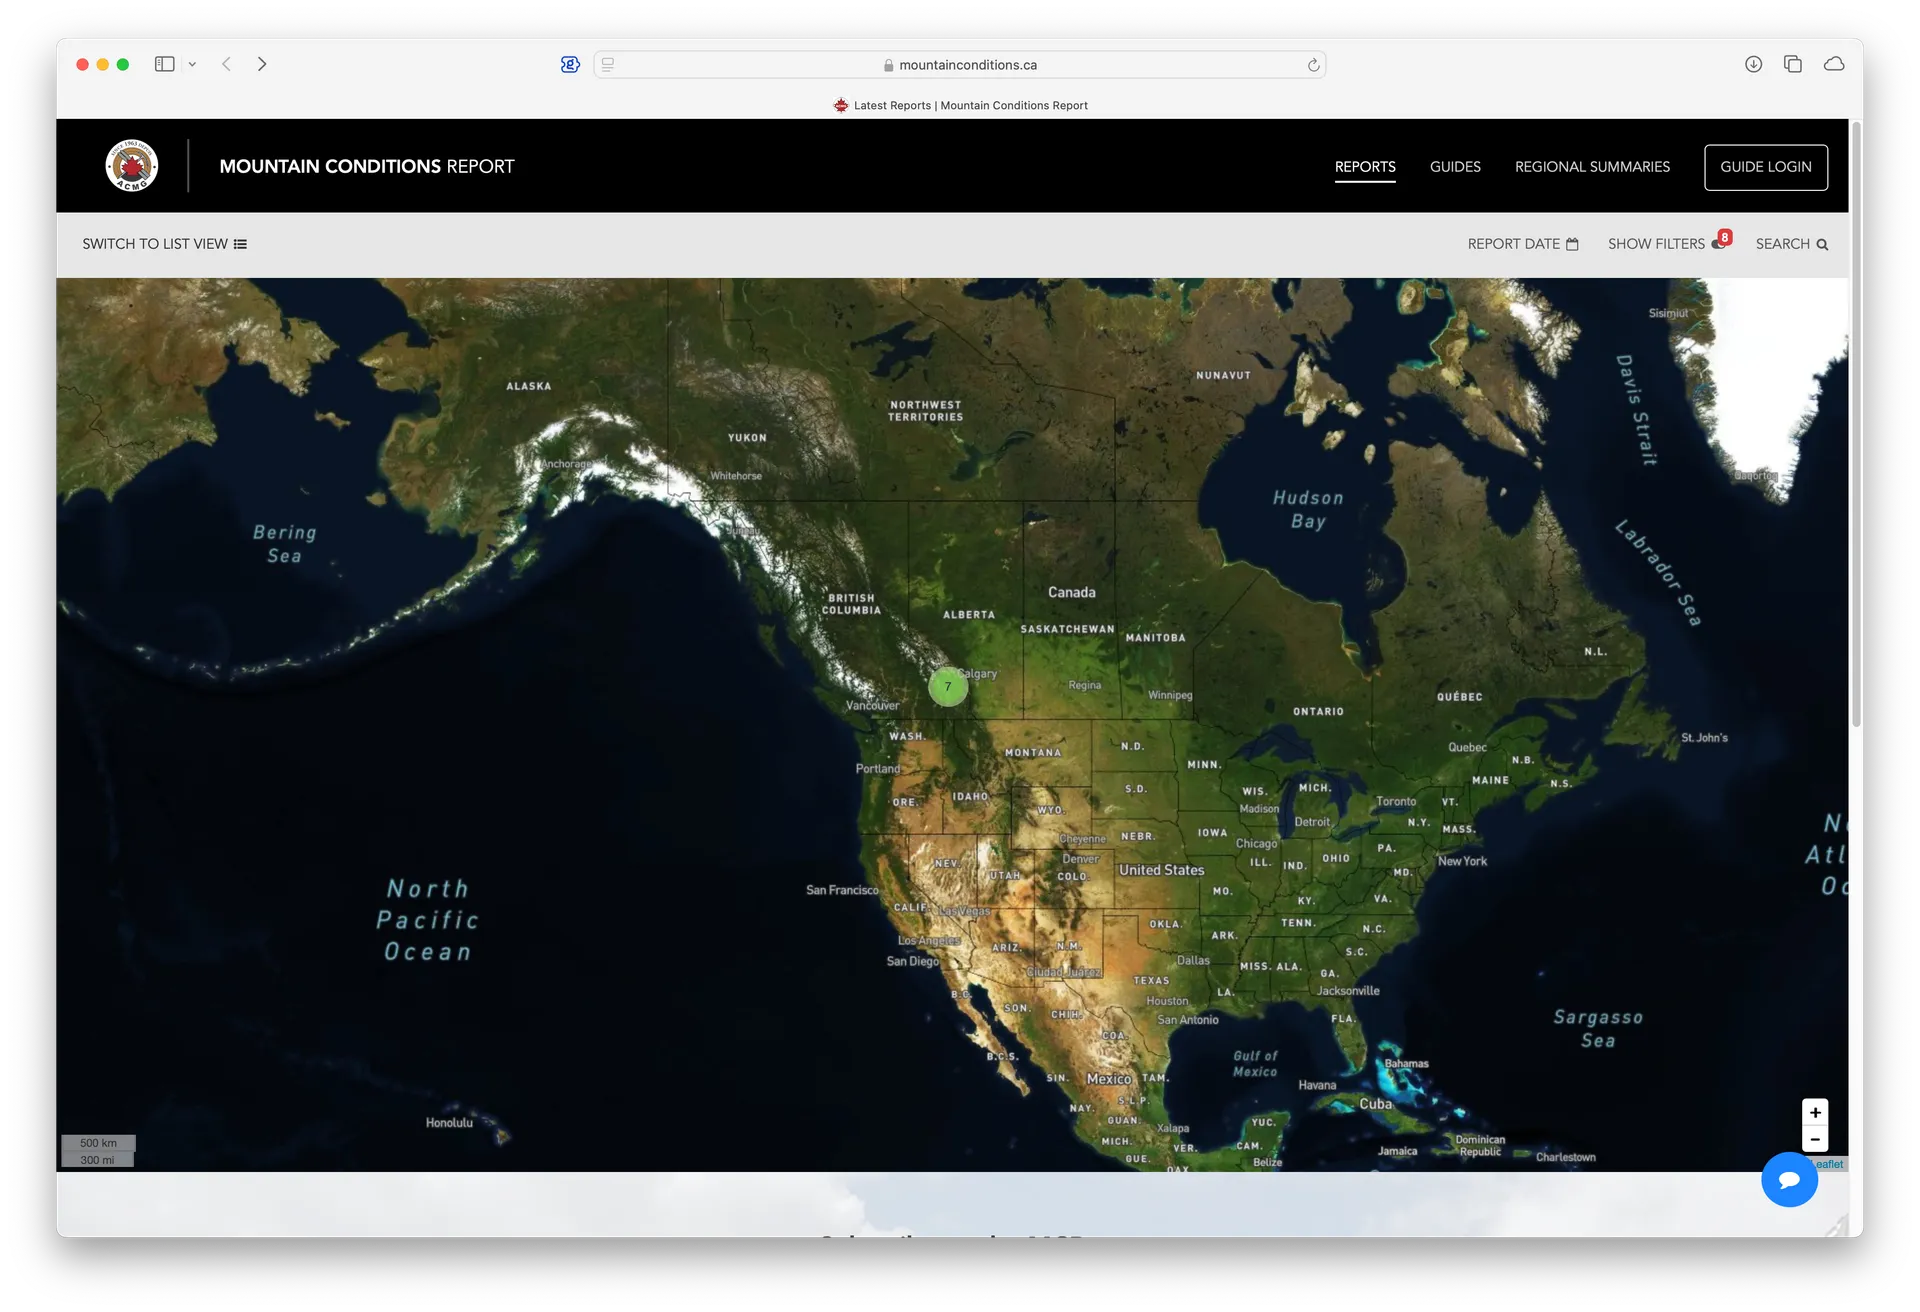This screenshot has width=1920, height=1312.
Task: Switch to the Guides tab
Action: (1455, 167)
